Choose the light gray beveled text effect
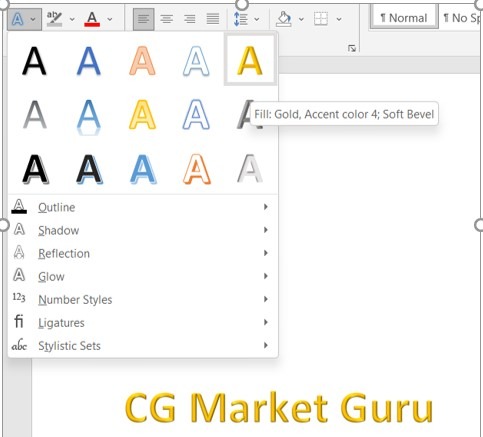The image size is (483, 437). pyautogui.click(x=250, y=169)
